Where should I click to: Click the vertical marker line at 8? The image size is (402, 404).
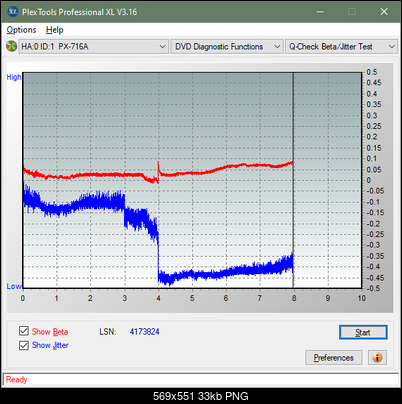tap(293, 180)
